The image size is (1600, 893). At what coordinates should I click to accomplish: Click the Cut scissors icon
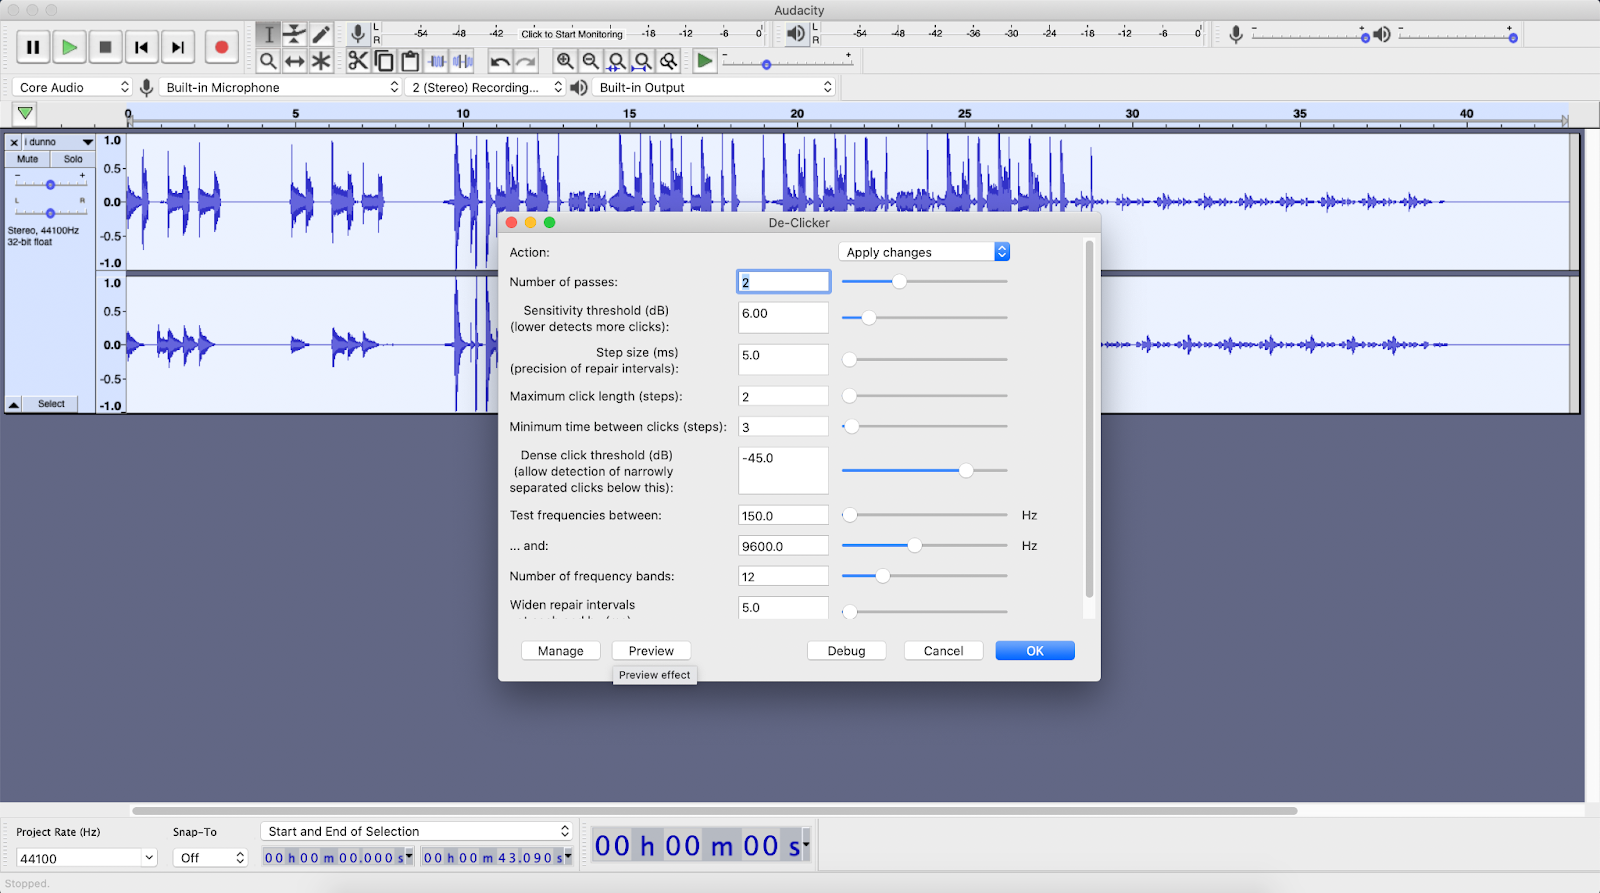[x=358, y=61]
